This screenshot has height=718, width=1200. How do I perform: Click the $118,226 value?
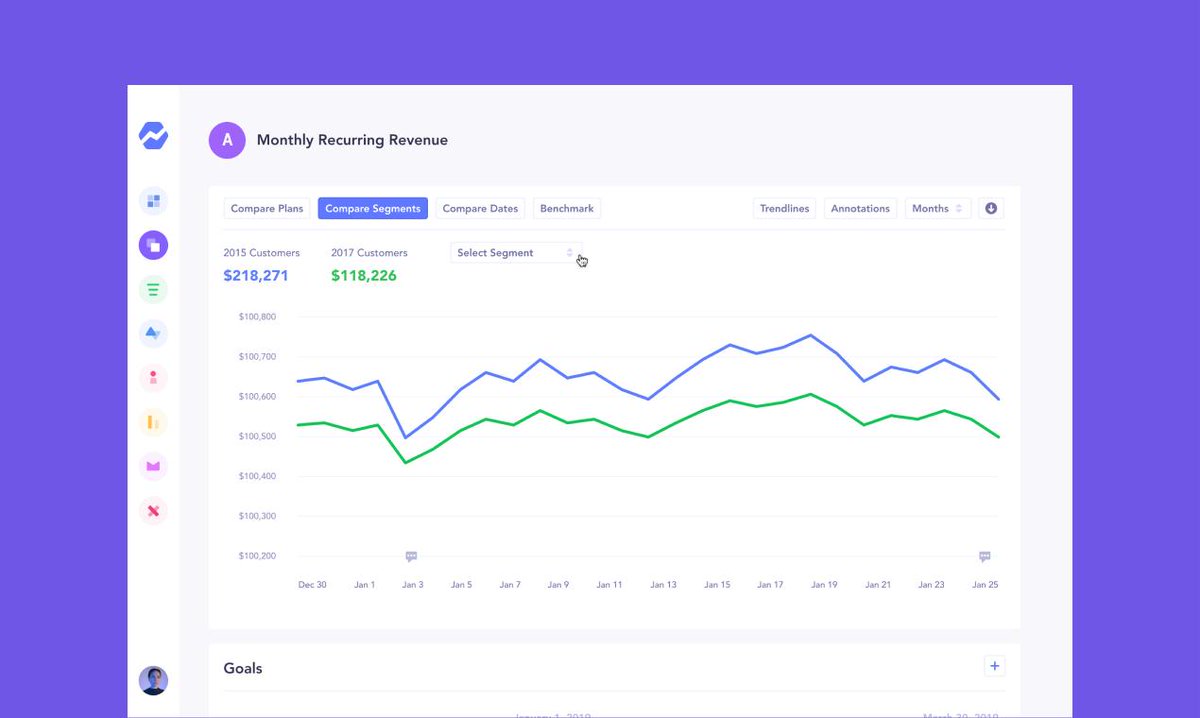[364, 275]
